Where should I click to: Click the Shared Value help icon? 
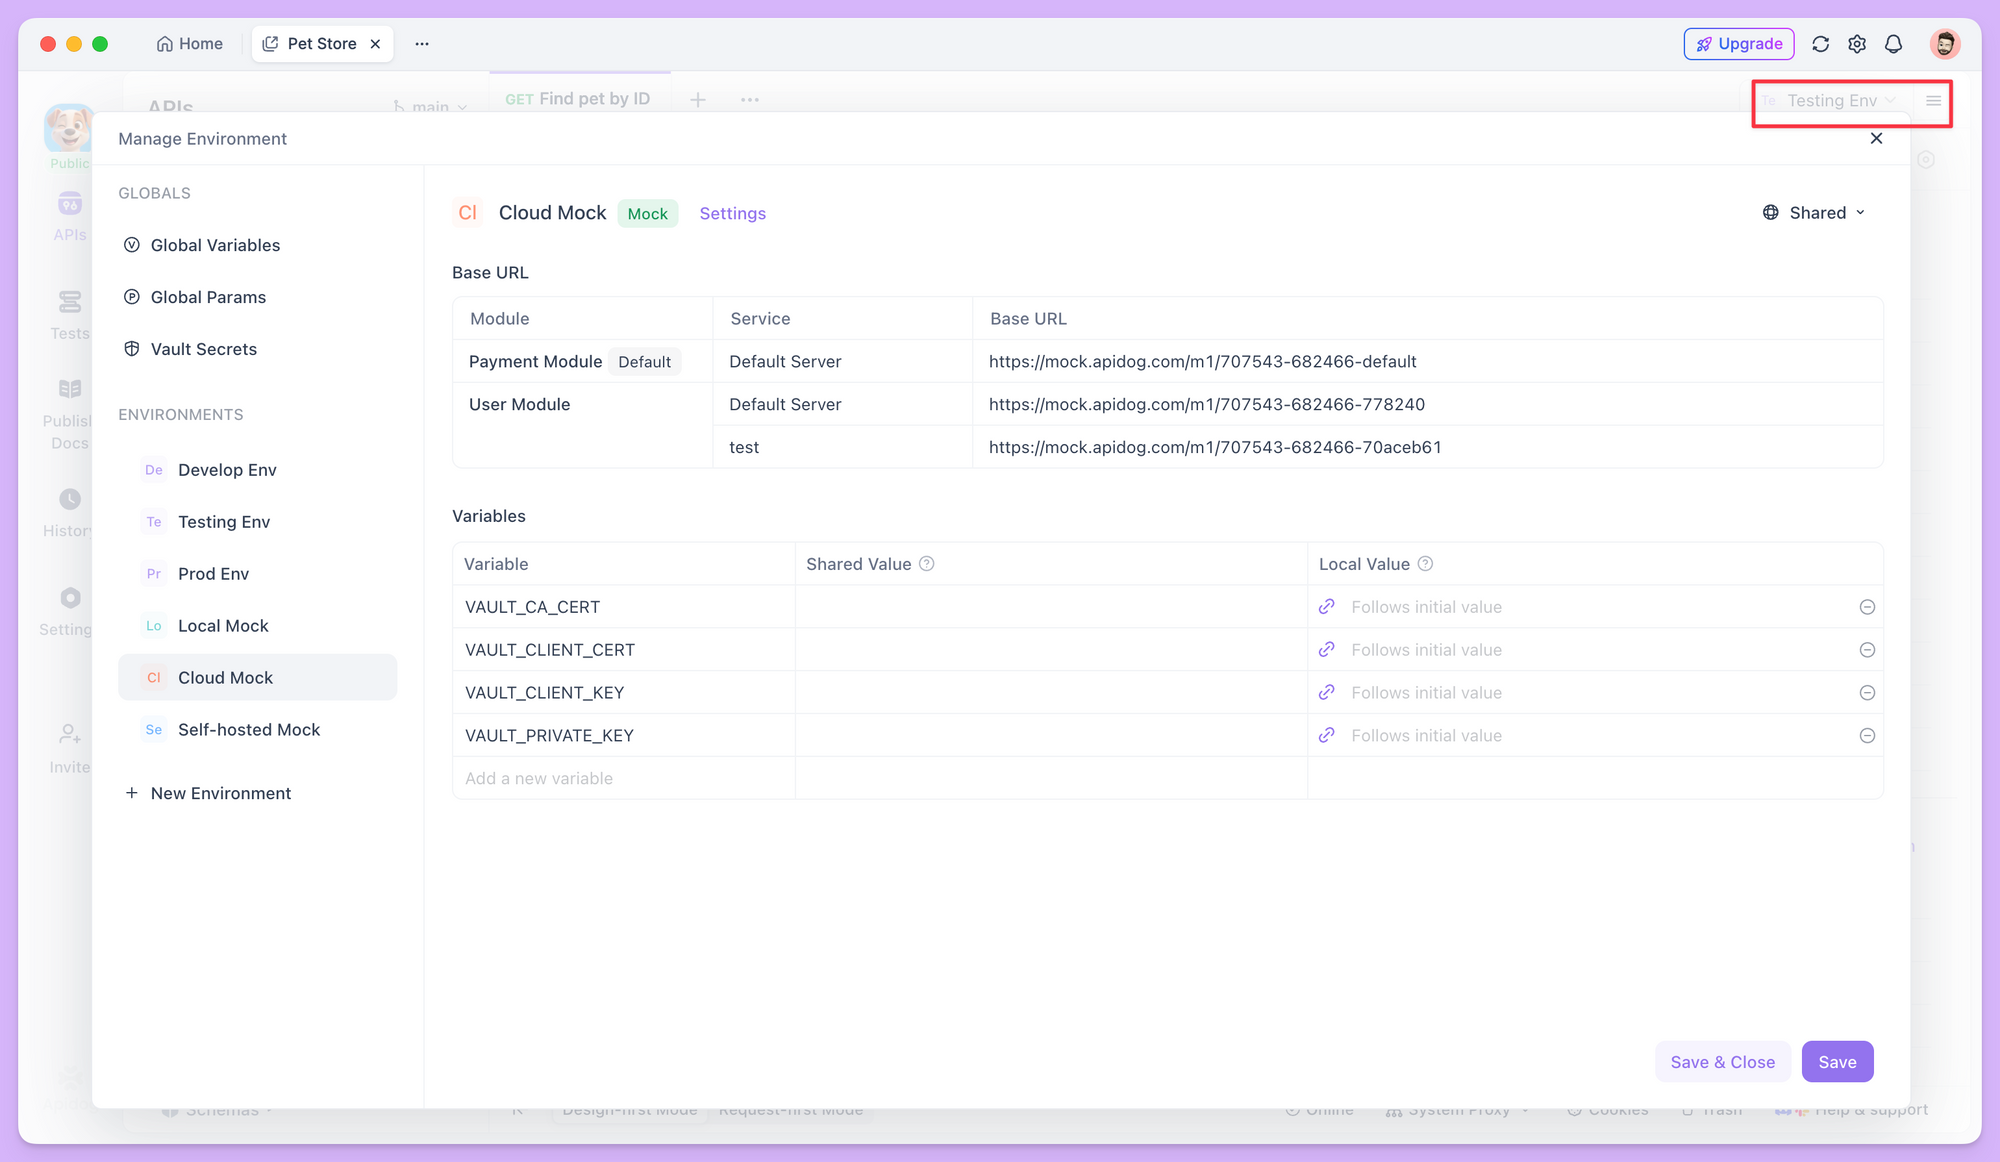pyautogui.click(x=927, y=564)
